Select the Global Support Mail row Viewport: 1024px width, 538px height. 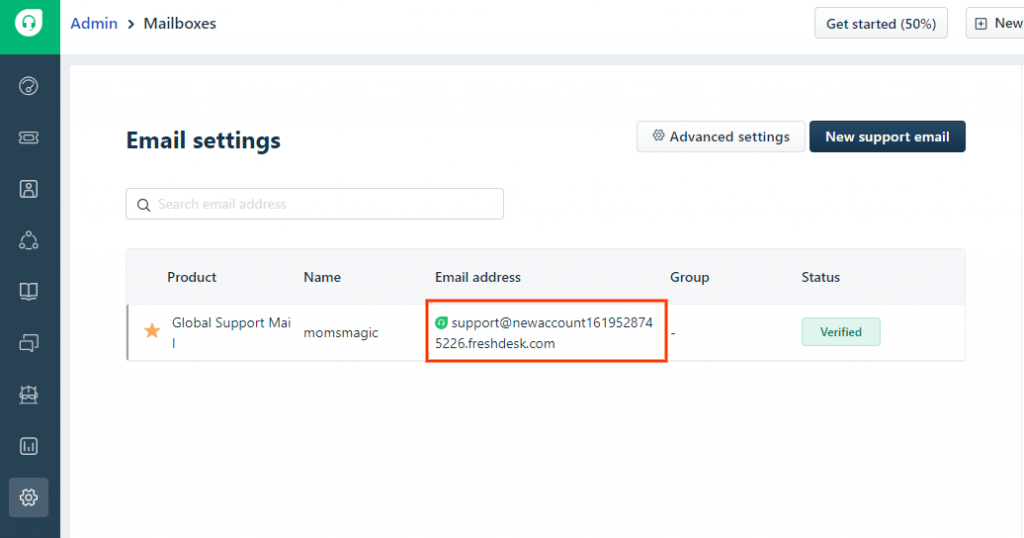(546, 332)
